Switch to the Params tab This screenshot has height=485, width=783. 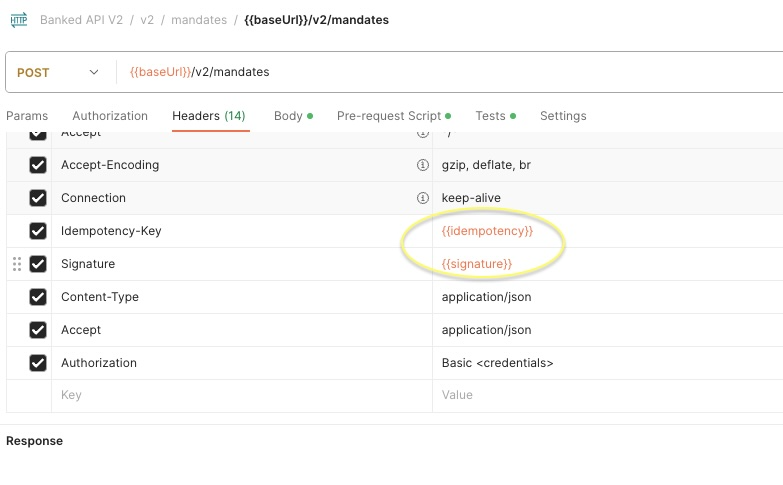pos(27,116)
